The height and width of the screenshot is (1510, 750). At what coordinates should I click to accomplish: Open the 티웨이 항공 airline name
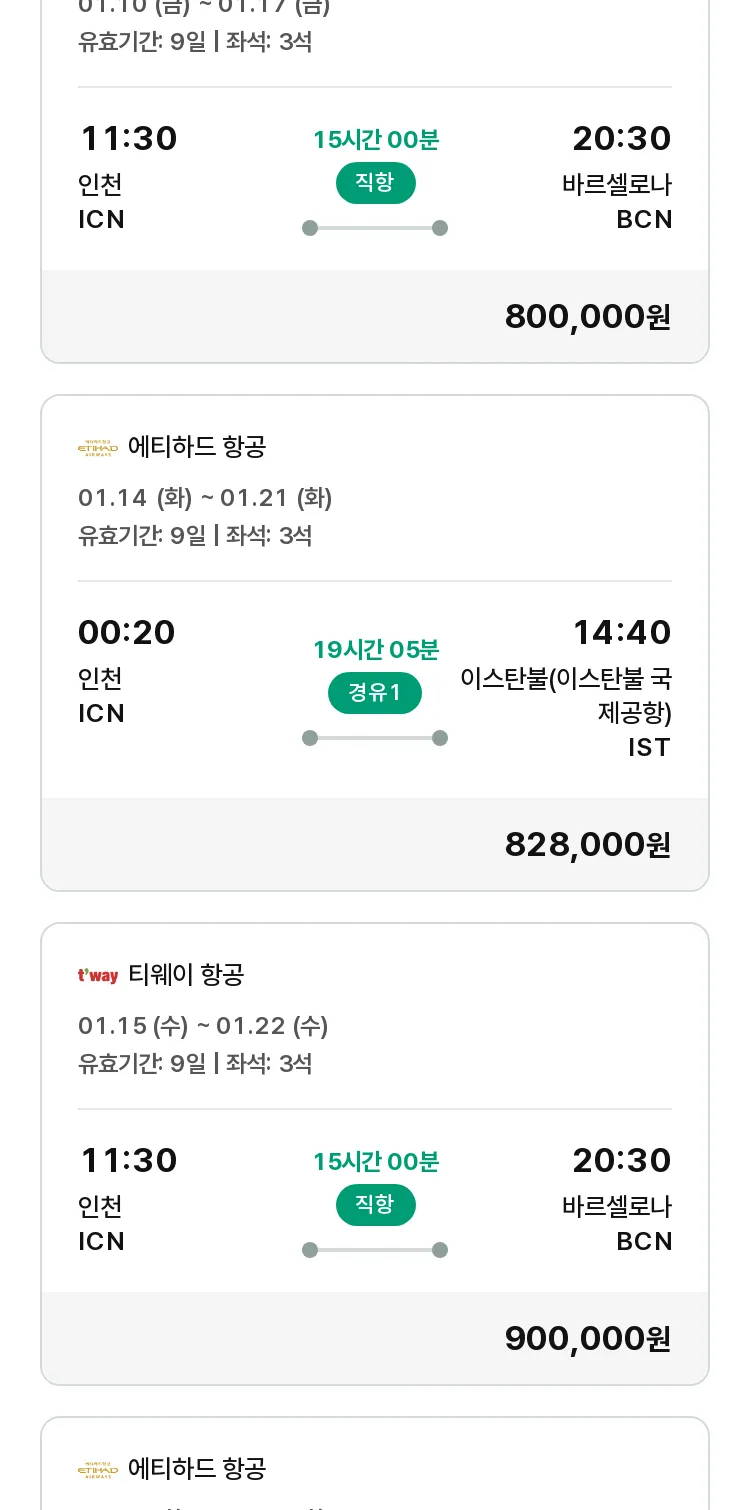pyautogui.click(x=186, y=975)
